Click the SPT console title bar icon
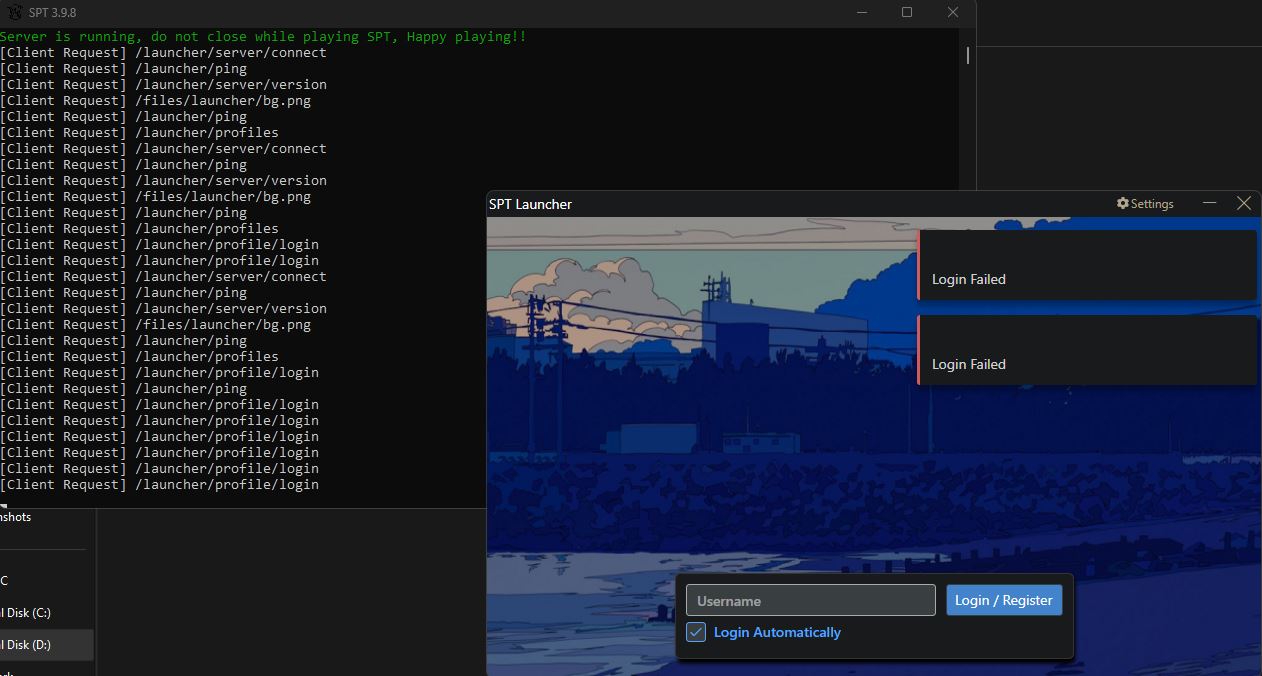This screenshot has width=1262, height=676. [x=13, y=12]
